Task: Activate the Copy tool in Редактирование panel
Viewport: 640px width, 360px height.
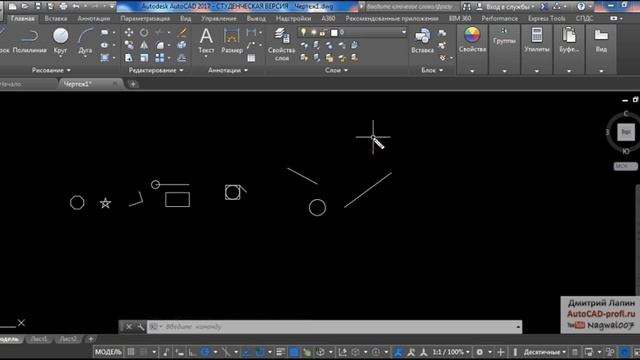Action: (129, 45)
